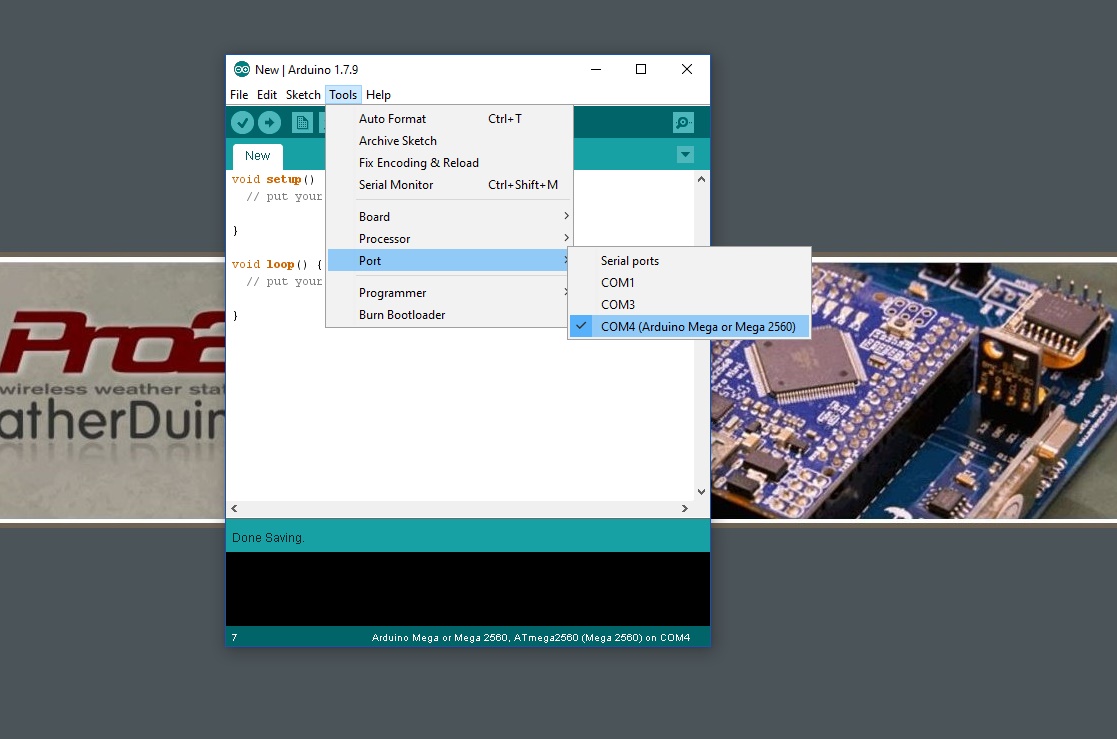Click the Arduino logo in title bar
Screen dimensions: 1117x739
(241, 69)
